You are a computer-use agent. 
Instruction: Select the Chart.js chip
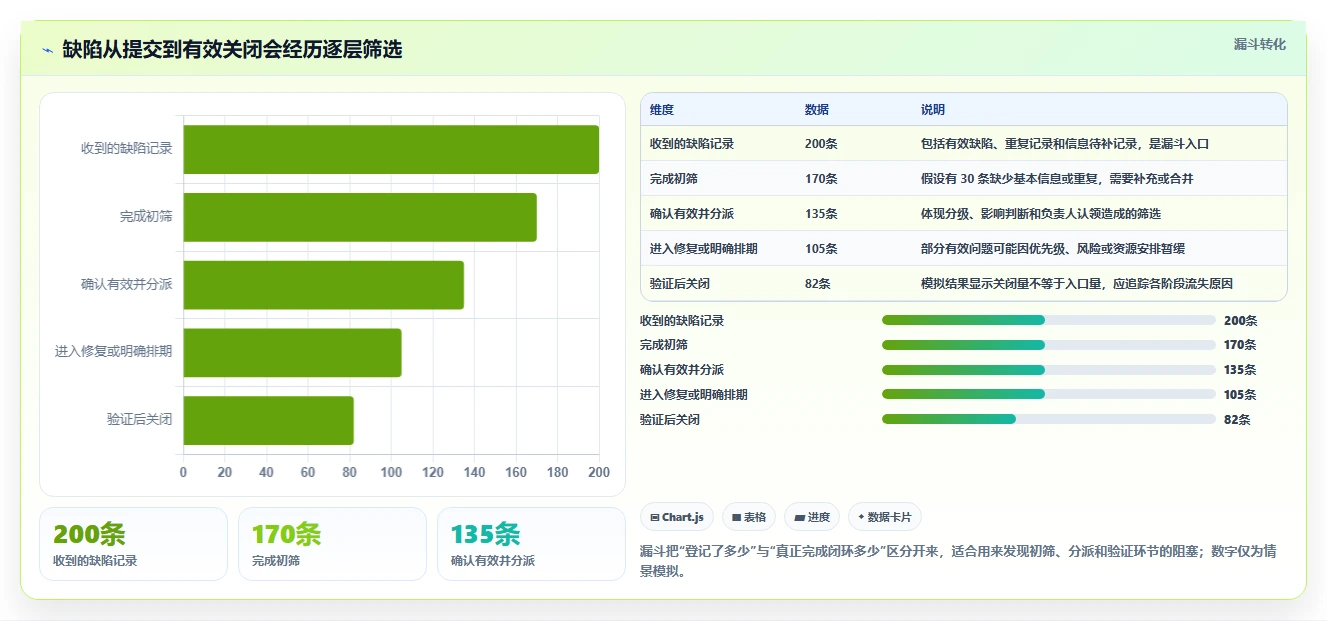677,517
